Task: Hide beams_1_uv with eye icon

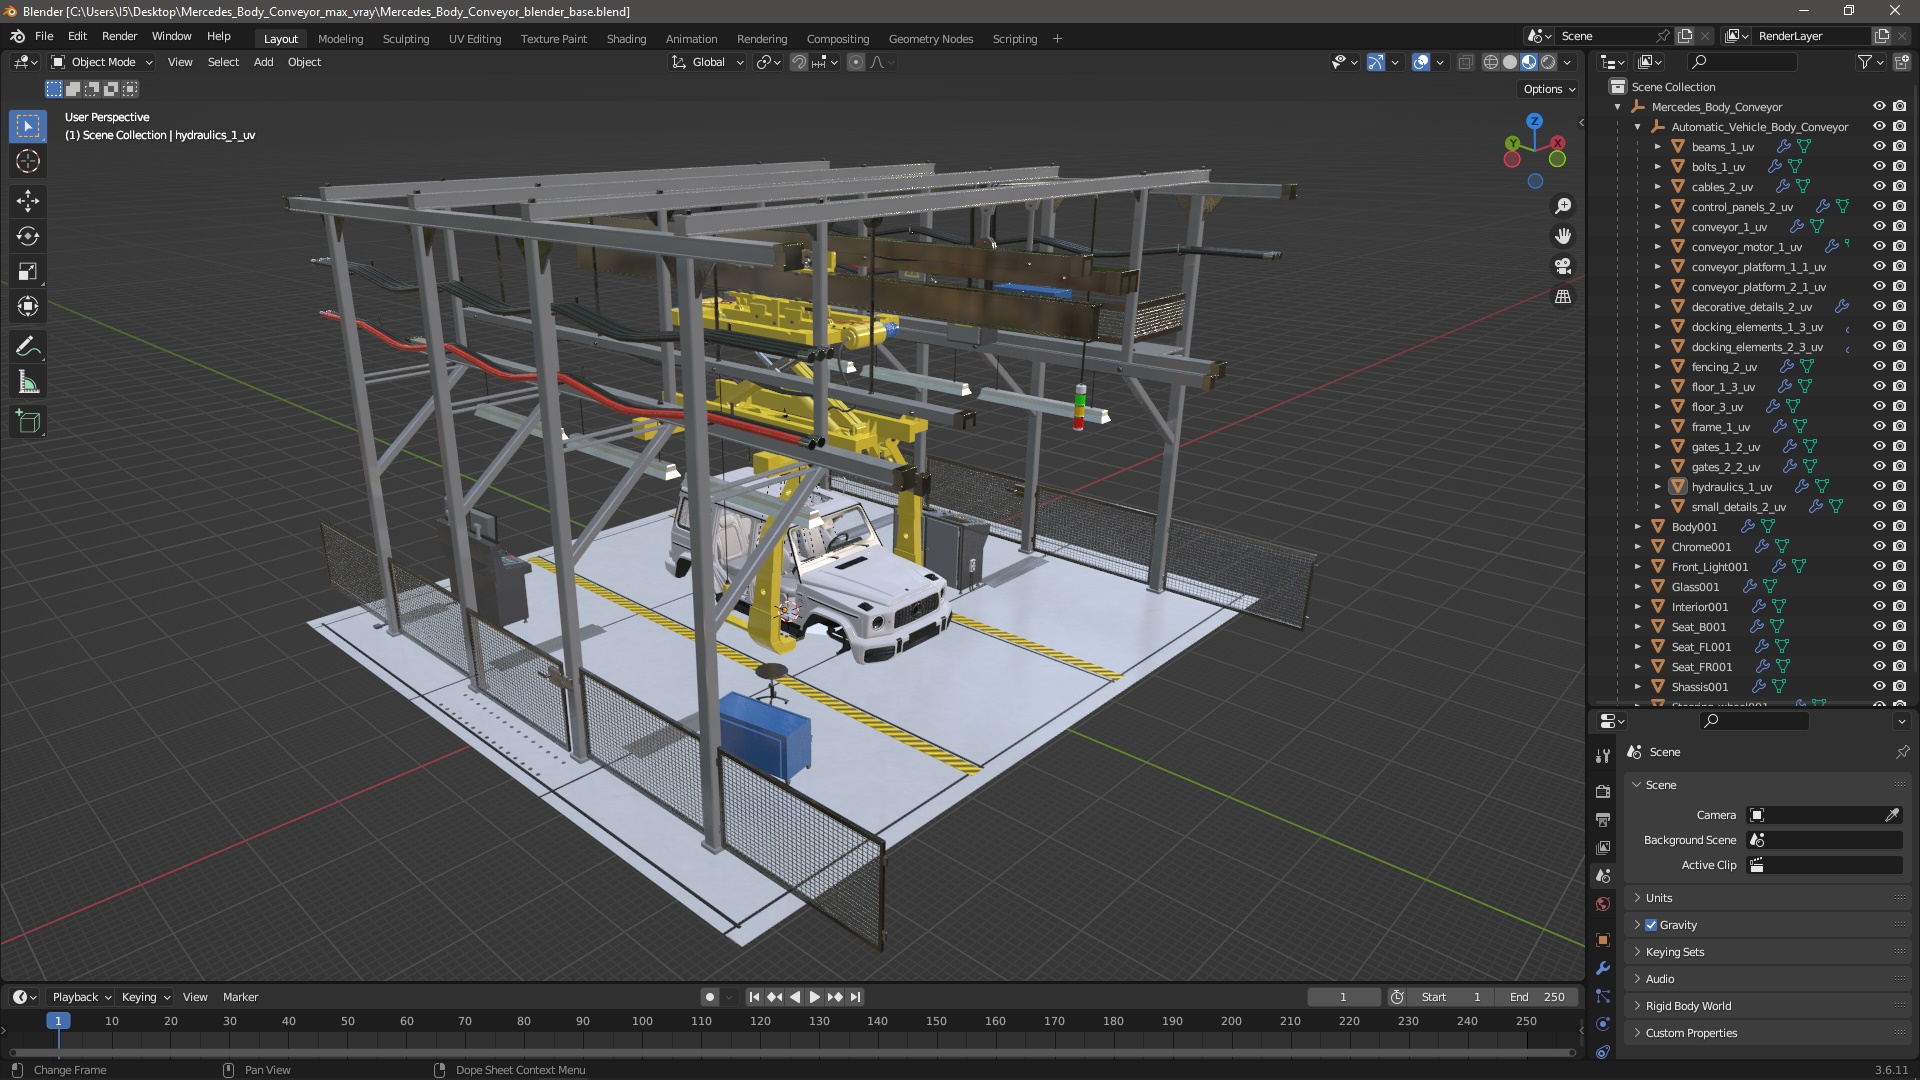Action: 1879,146
